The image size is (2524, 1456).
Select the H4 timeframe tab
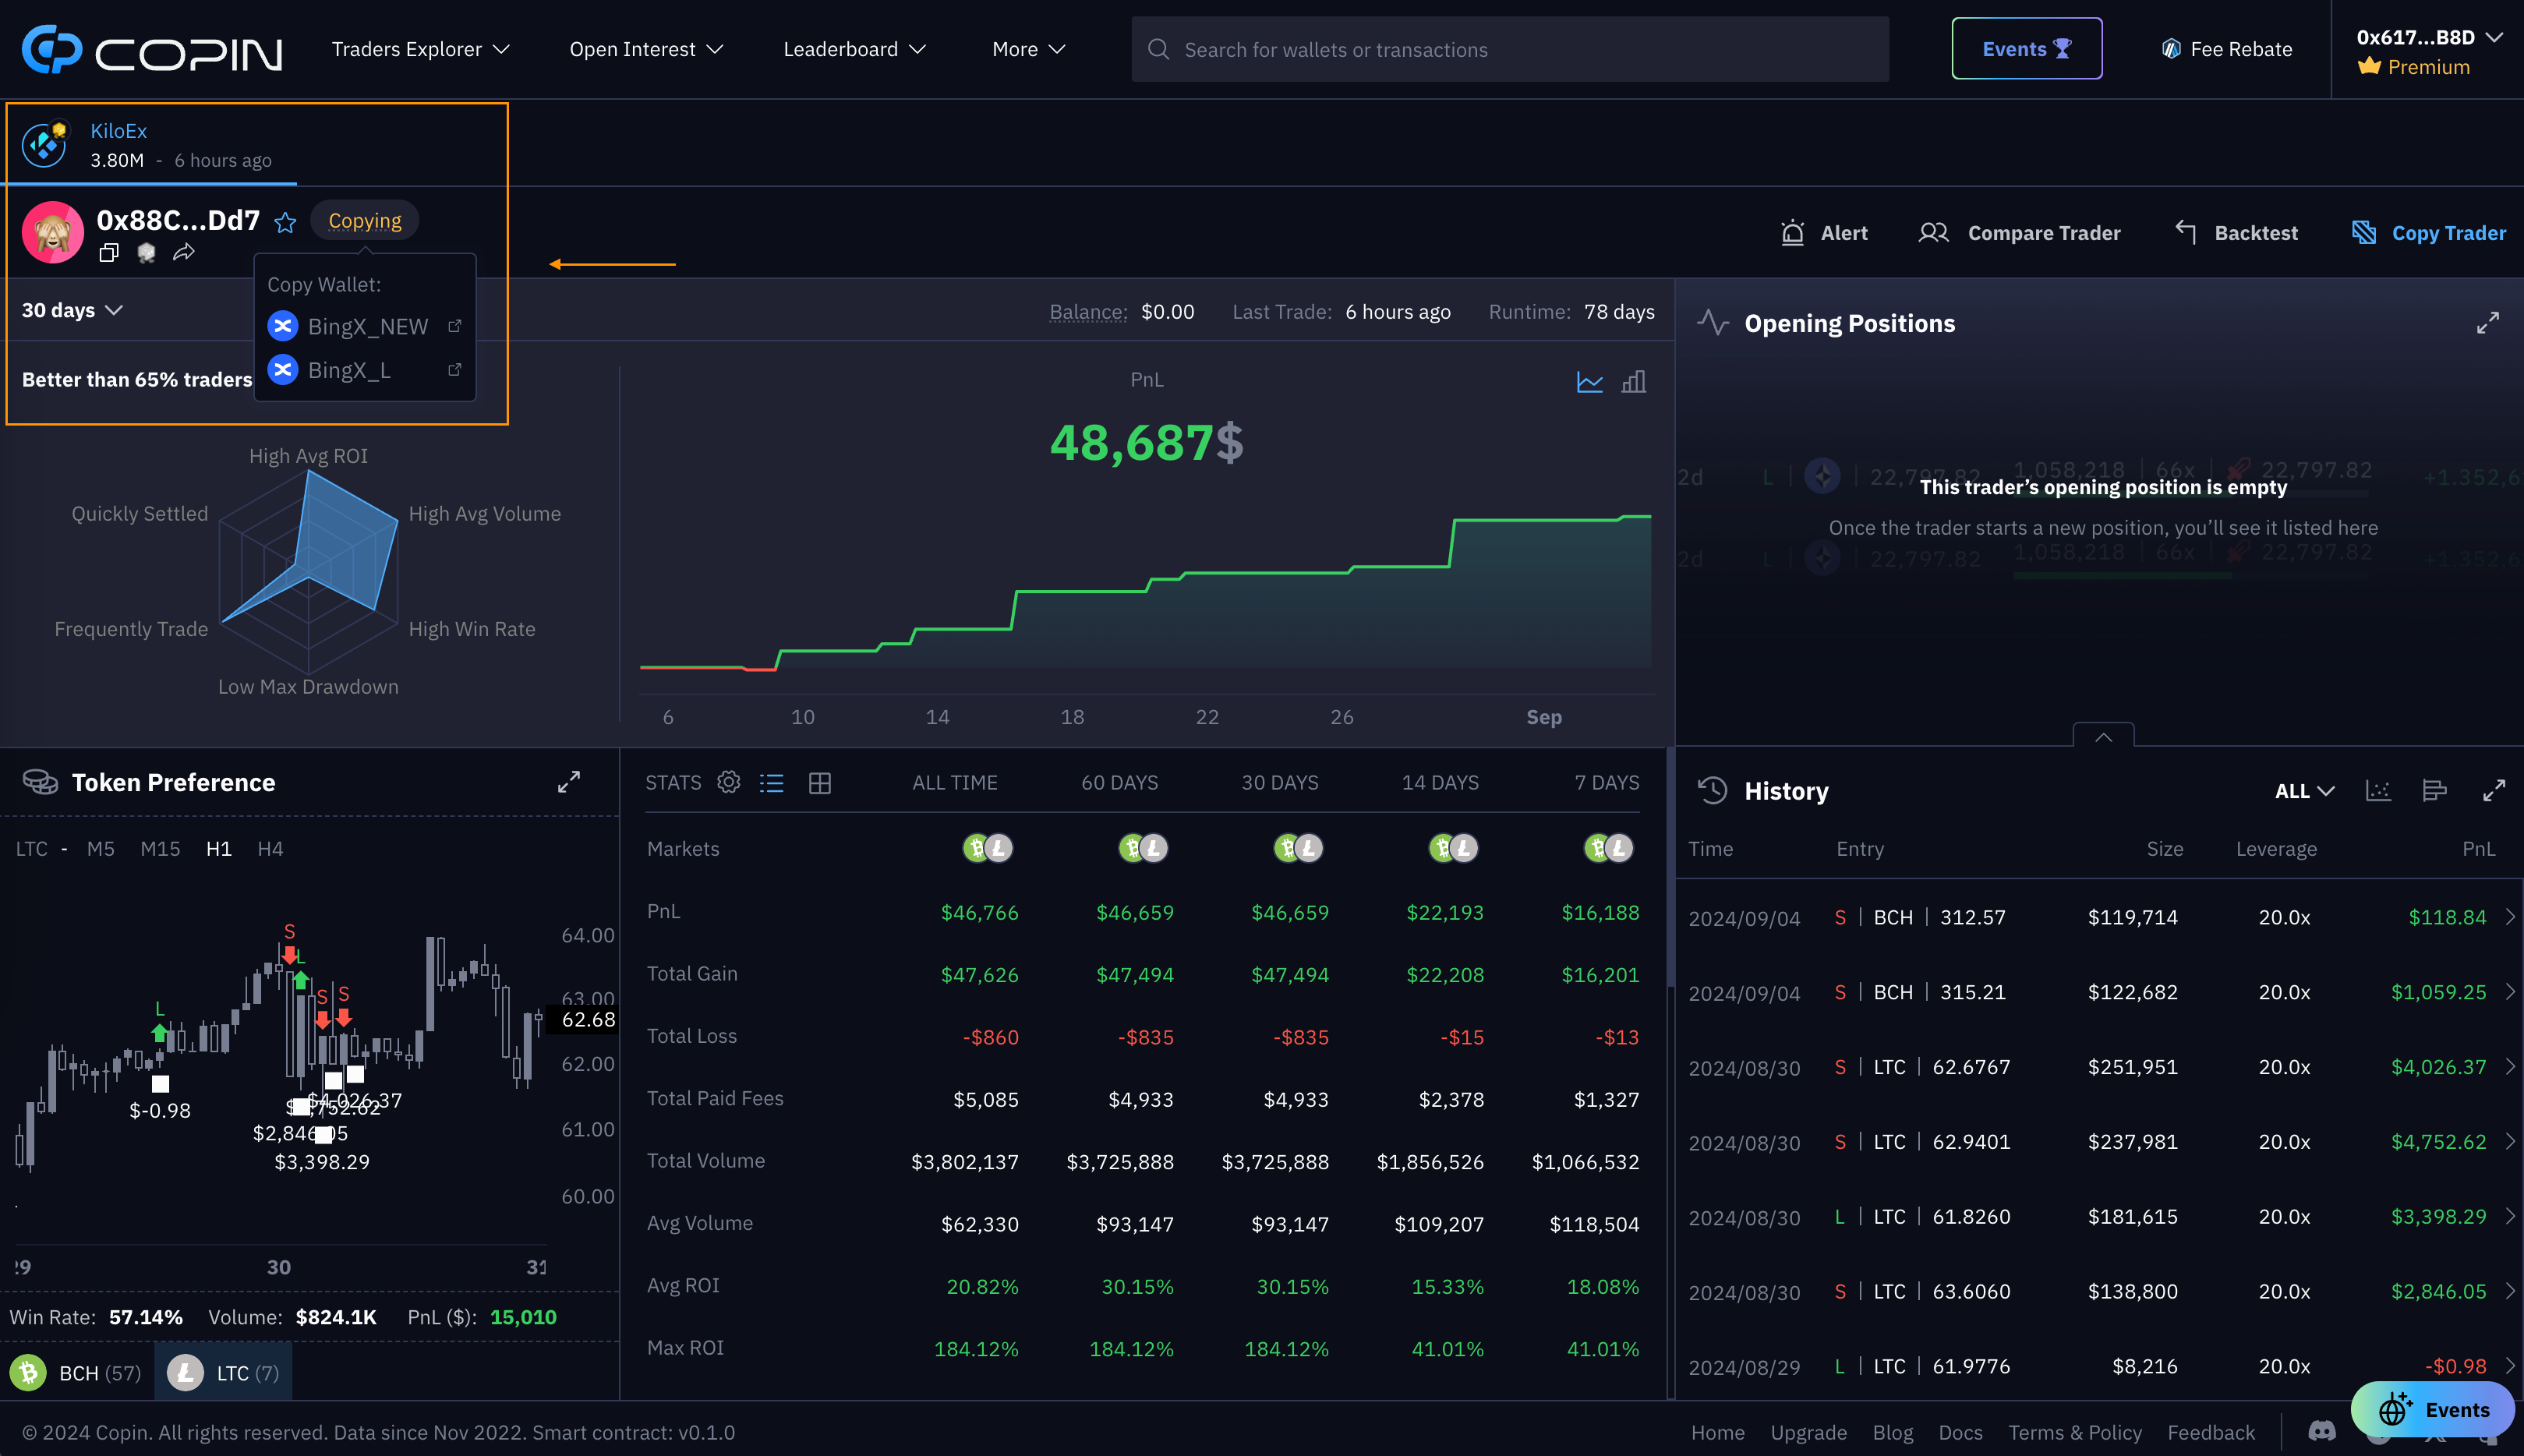click(x=270, y=848)
